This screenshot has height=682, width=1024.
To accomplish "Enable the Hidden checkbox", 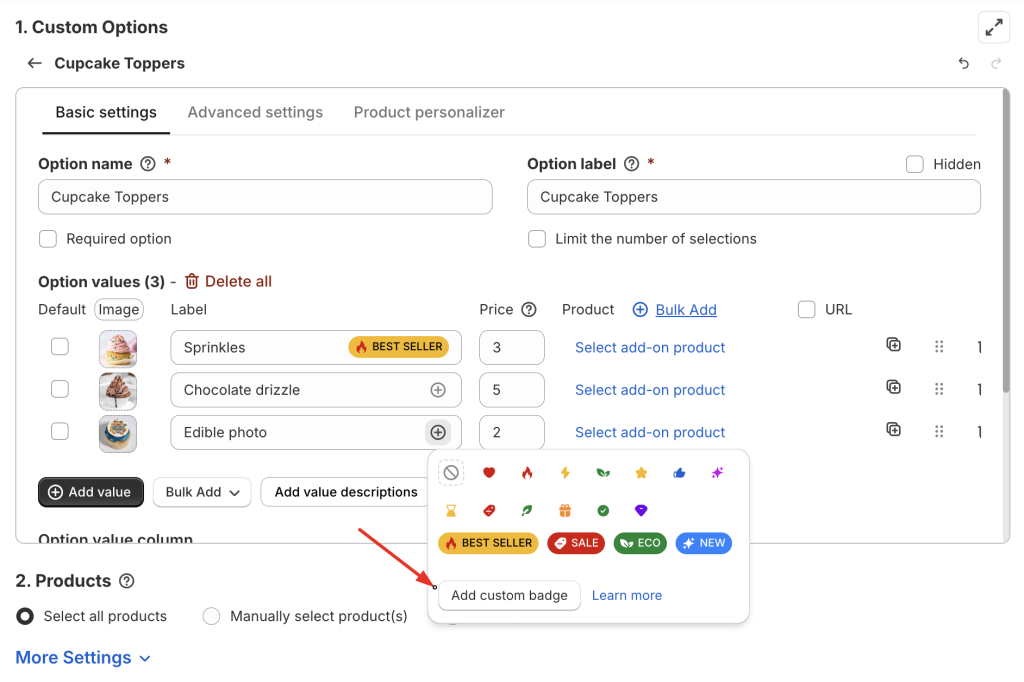I will pyautogui.click(x=914, y=164).
